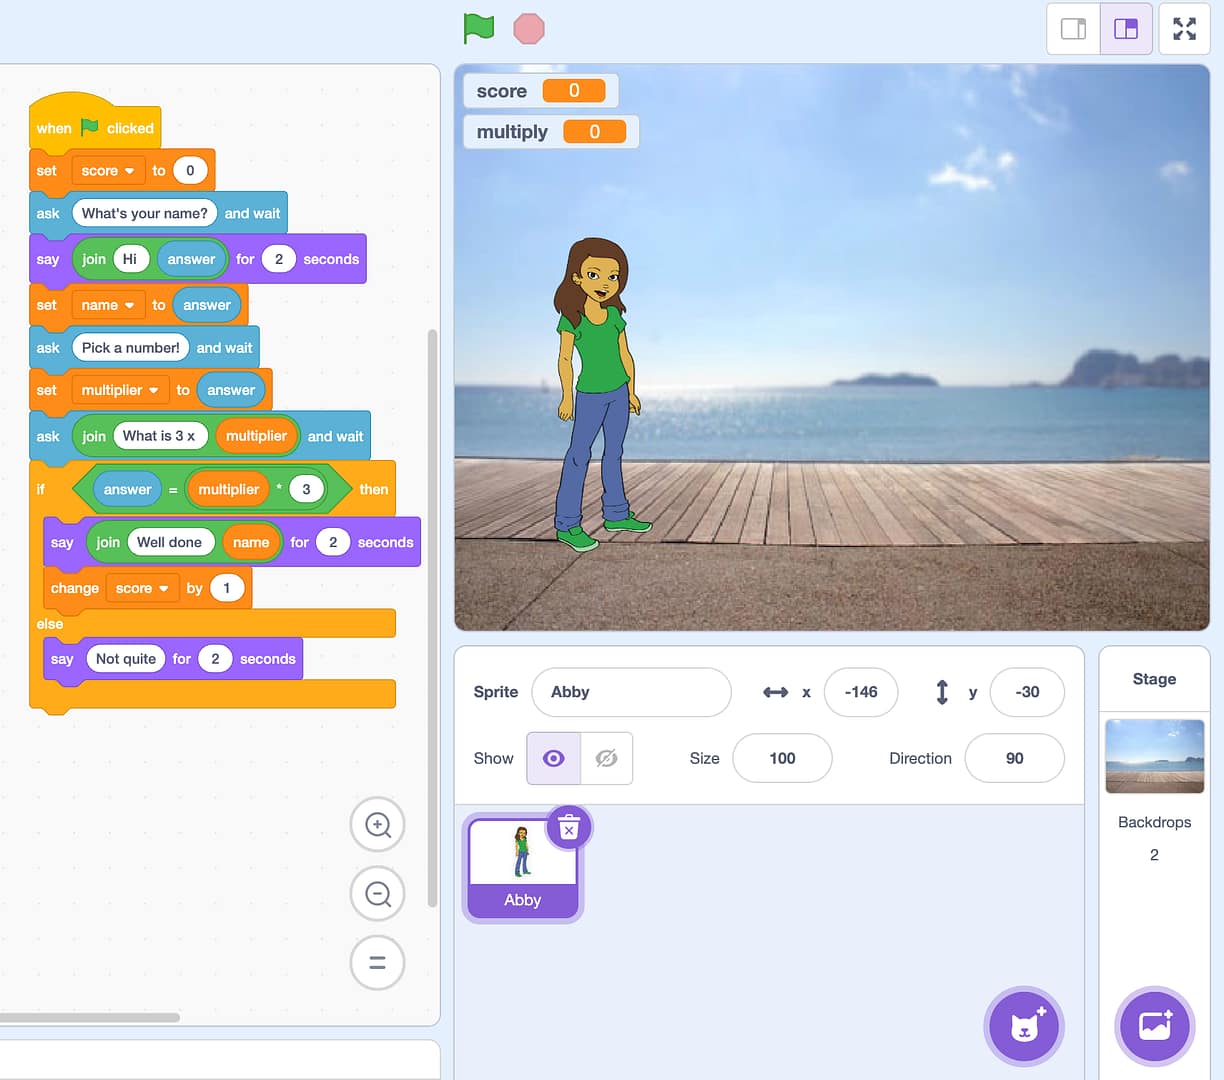Delete the Abby sprite via its trash icon

pyautogui.click(x=568, y=828)
